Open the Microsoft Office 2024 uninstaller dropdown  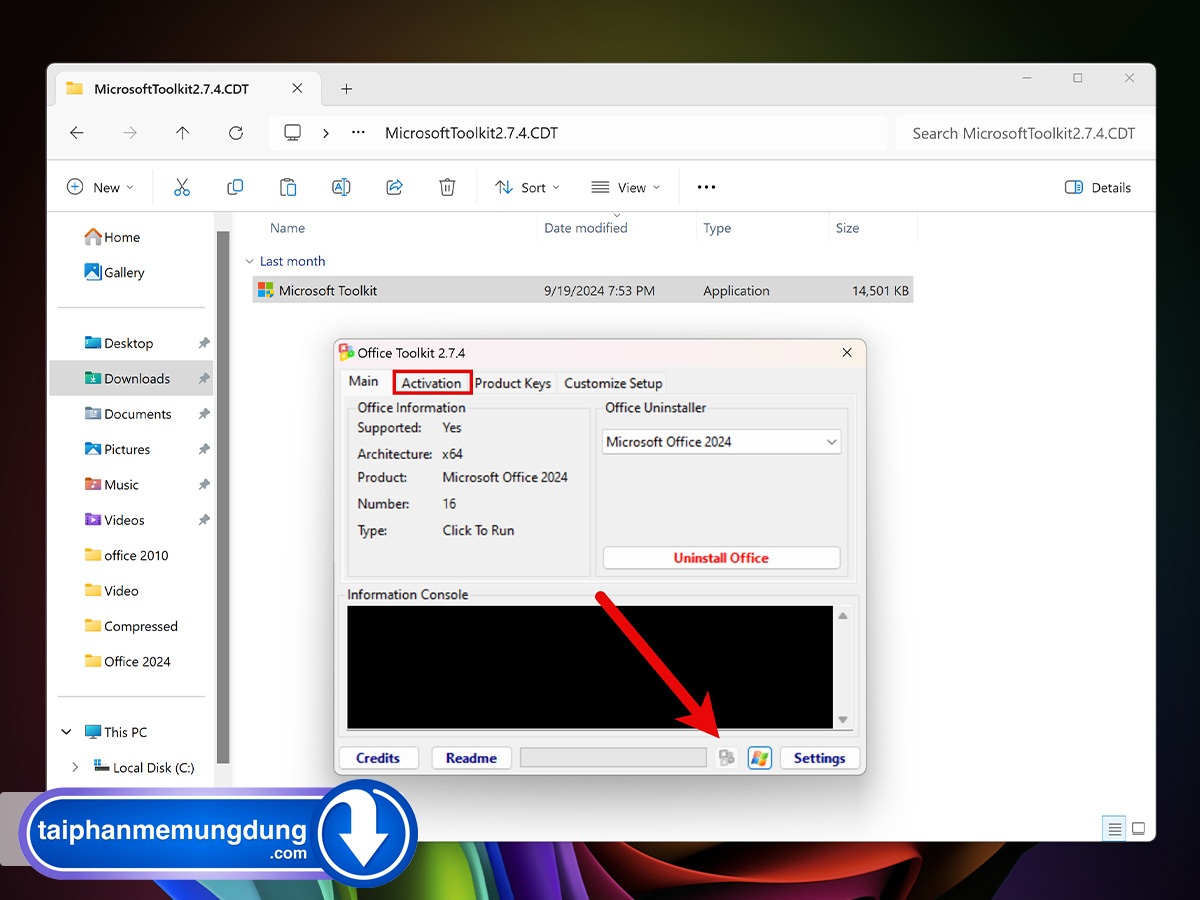(722, 441)
